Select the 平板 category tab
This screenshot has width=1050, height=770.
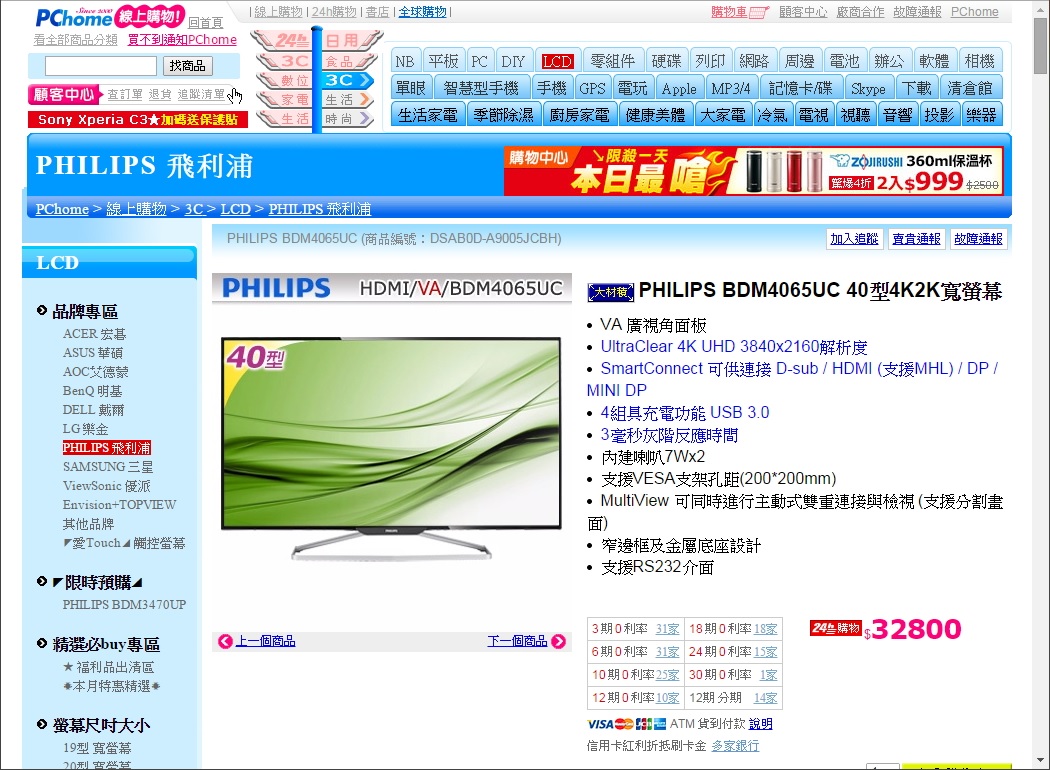click(x=443, y=62)
